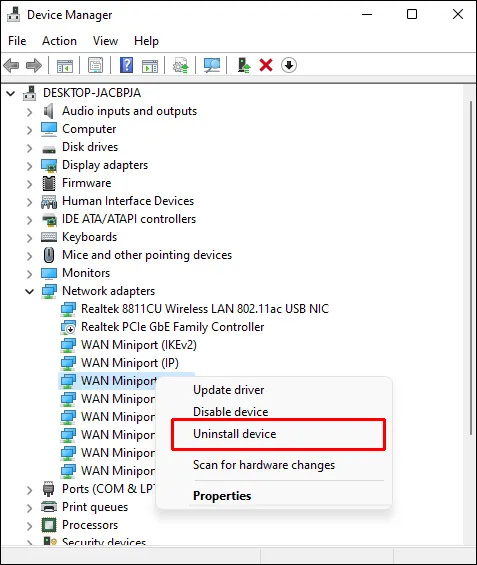Expand the Display adapters category

(x=30, y=166)
